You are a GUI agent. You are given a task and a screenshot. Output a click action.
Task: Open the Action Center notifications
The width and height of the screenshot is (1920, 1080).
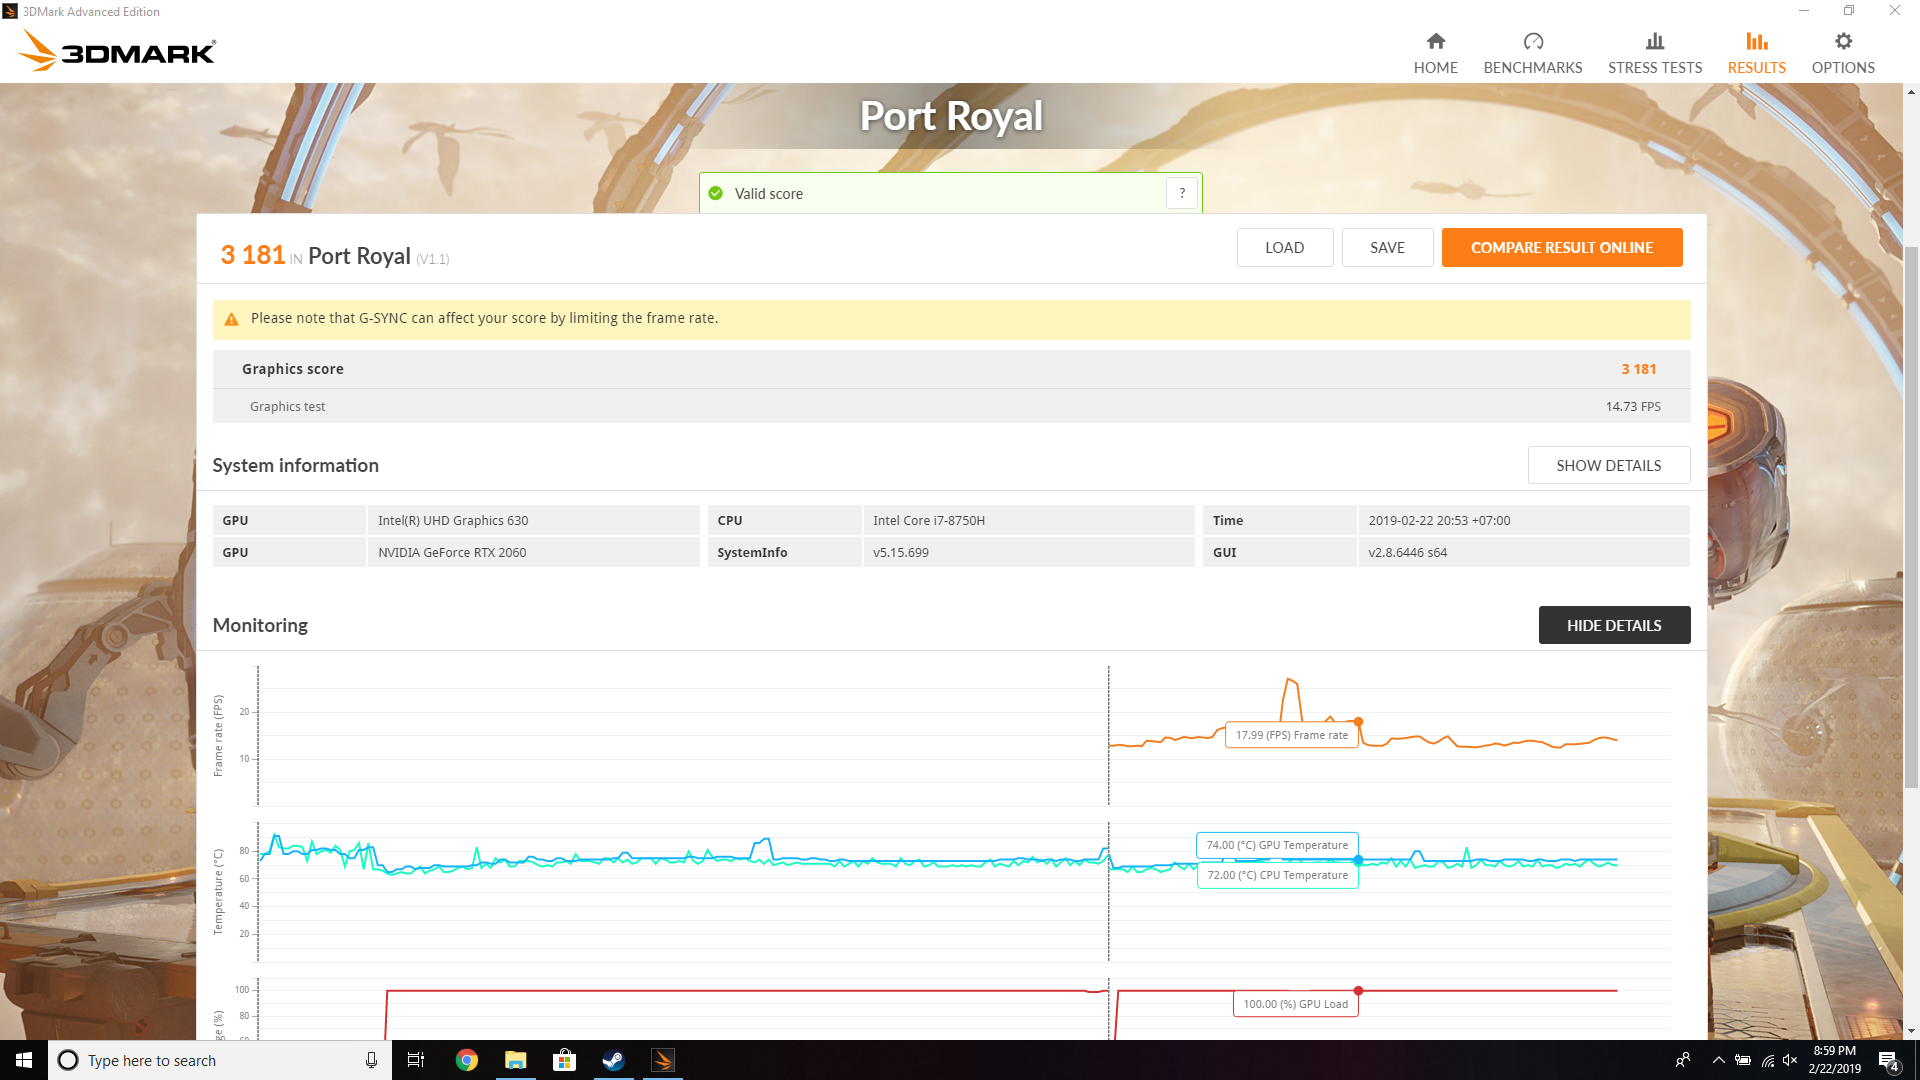coord(1889,1060)
